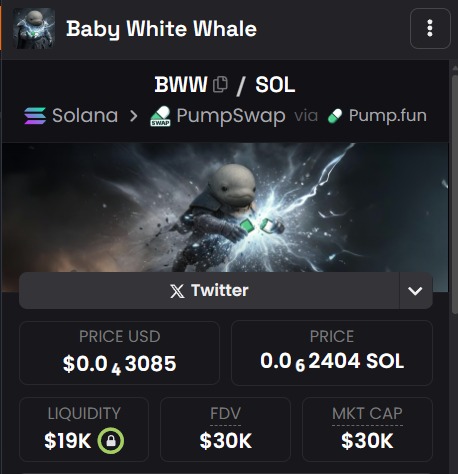
Task: Click the FDV label for details
Action: 225,414
